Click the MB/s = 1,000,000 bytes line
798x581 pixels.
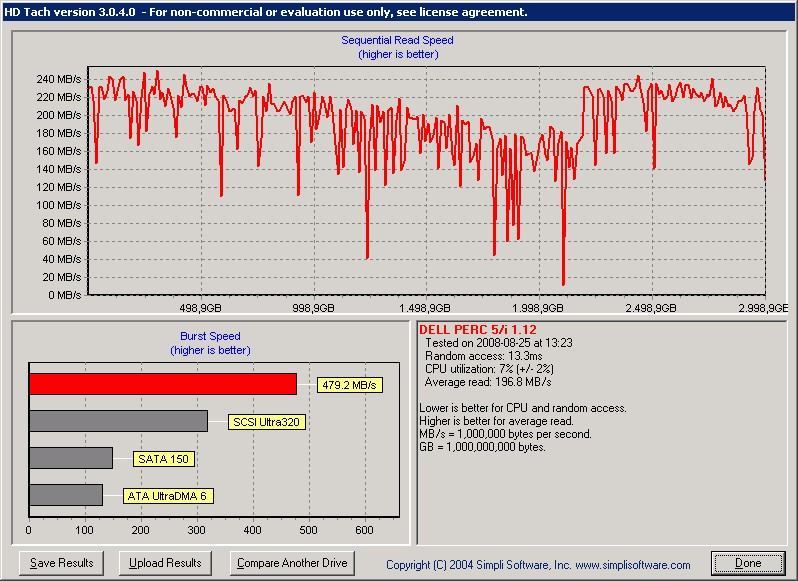tap(505, 434)
